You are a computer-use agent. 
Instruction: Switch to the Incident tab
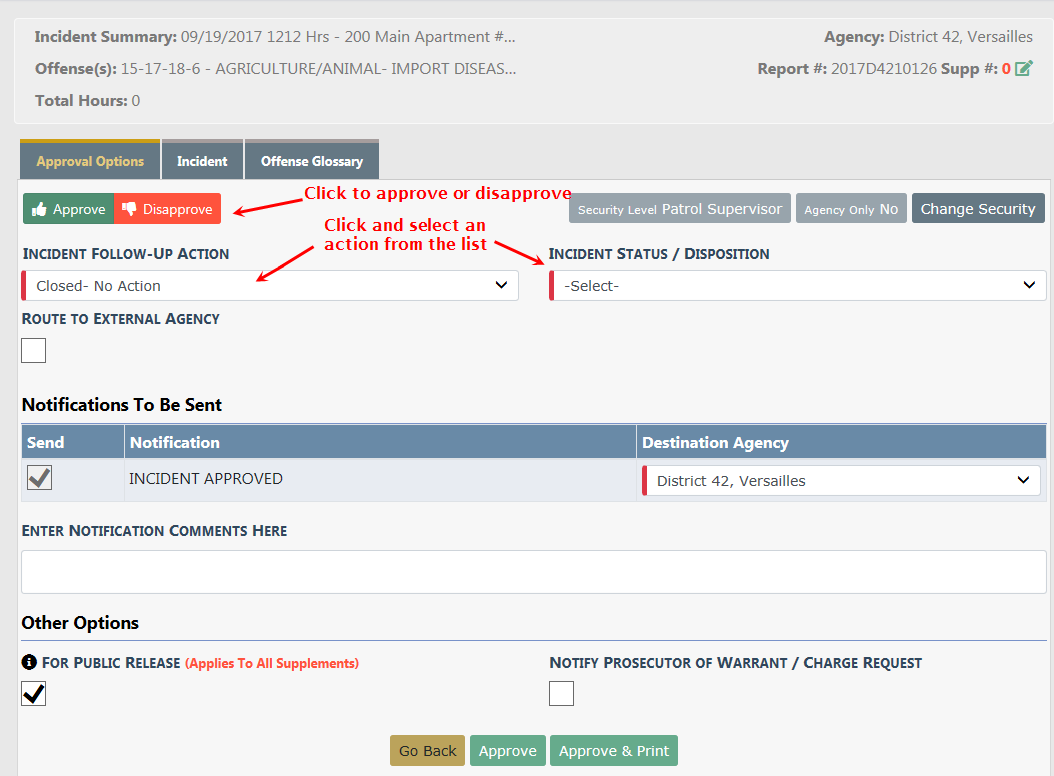[202, 161]
